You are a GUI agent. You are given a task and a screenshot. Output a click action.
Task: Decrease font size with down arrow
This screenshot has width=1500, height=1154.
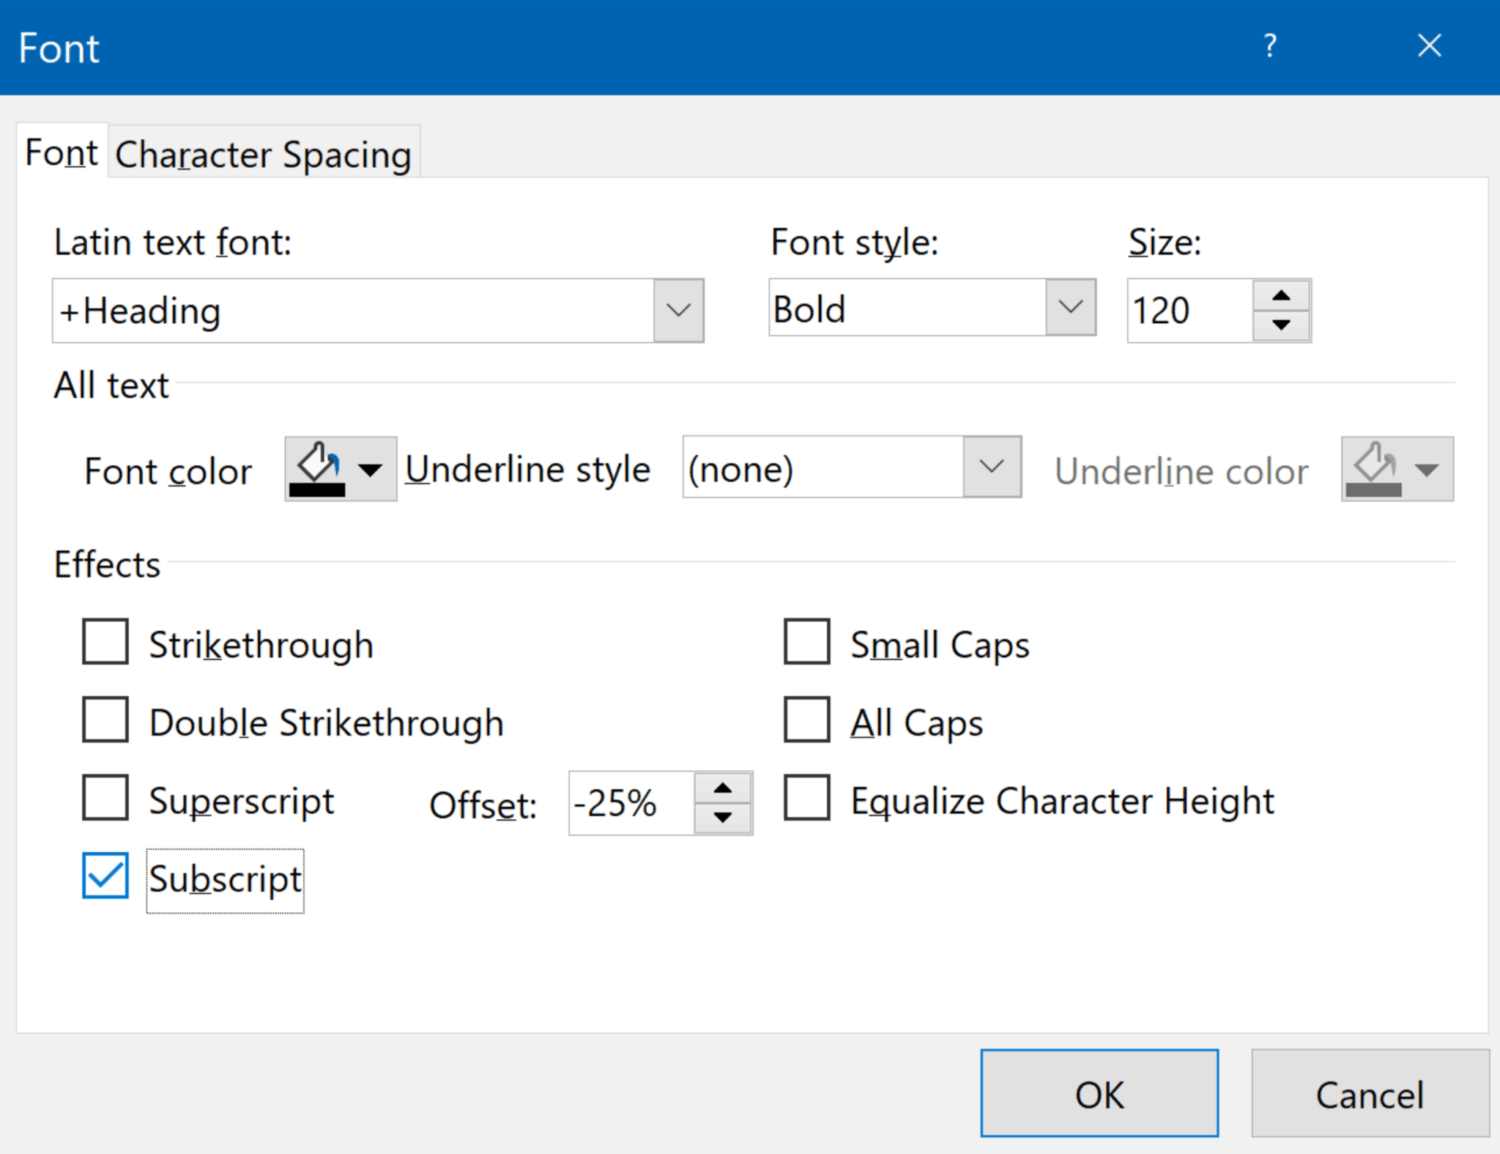(1281, 325)
